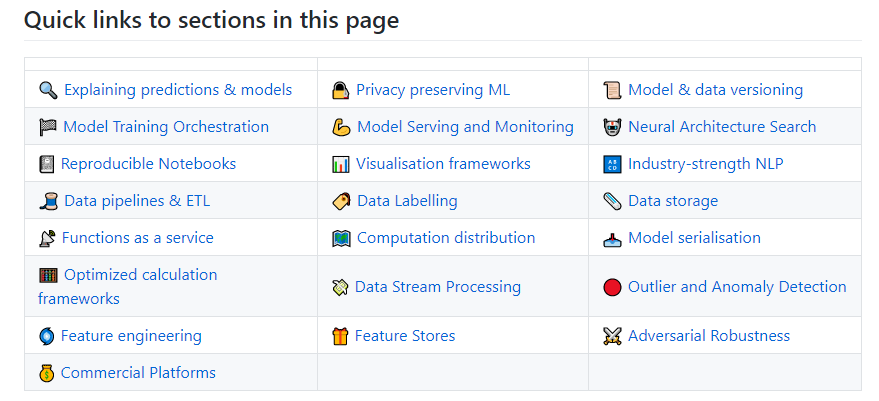Open the Functions as a service link
The width and height of the screenshot is (879, 401).
click(137, 238)
